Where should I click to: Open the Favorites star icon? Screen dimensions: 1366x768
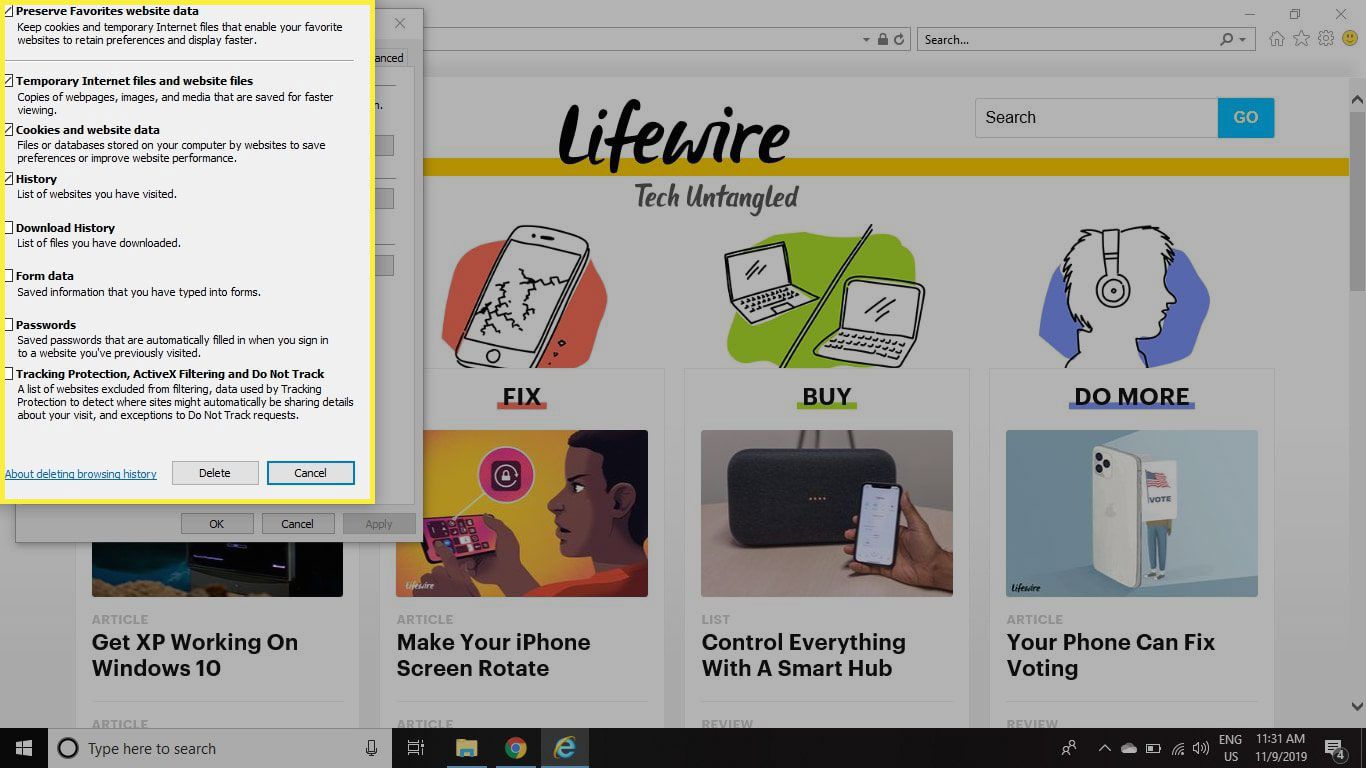[1301, 39]
